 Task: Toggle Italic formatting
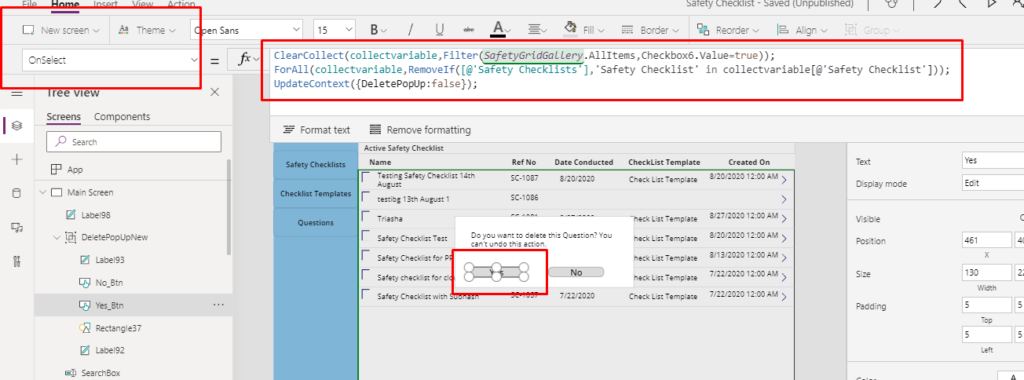pos(411,30)
